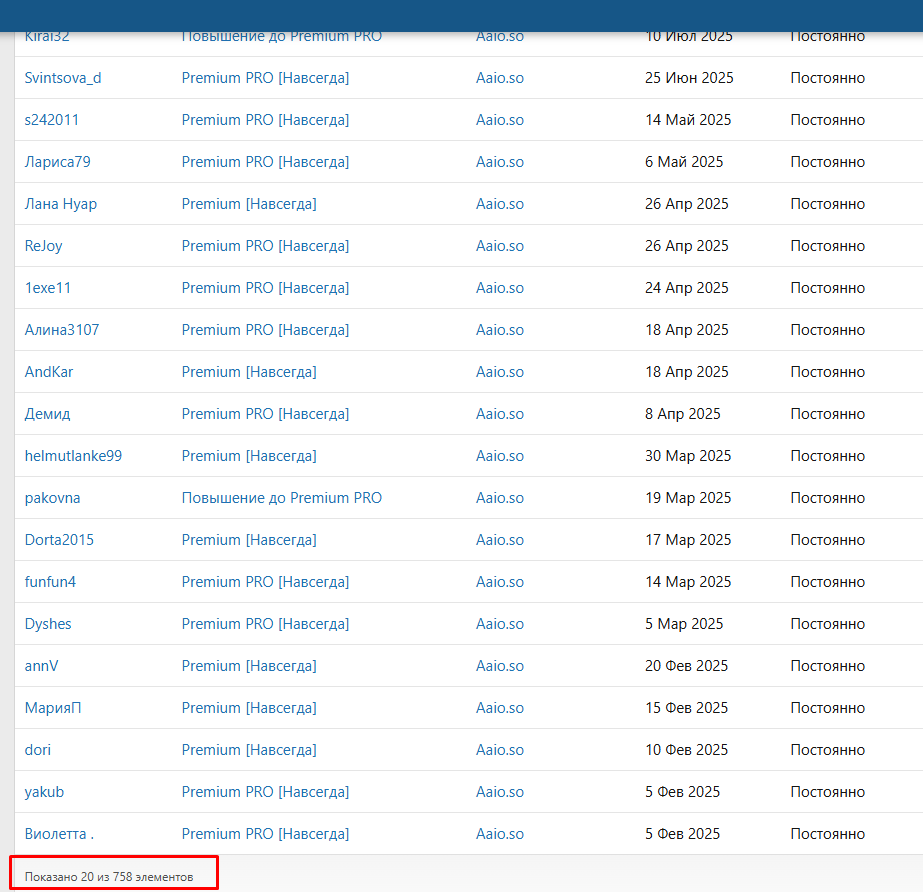Image resolution: width=923 pixels, height=892 pixels.
Task: Open Premium [Навсегда] in dori row
Action: point(249,750)
